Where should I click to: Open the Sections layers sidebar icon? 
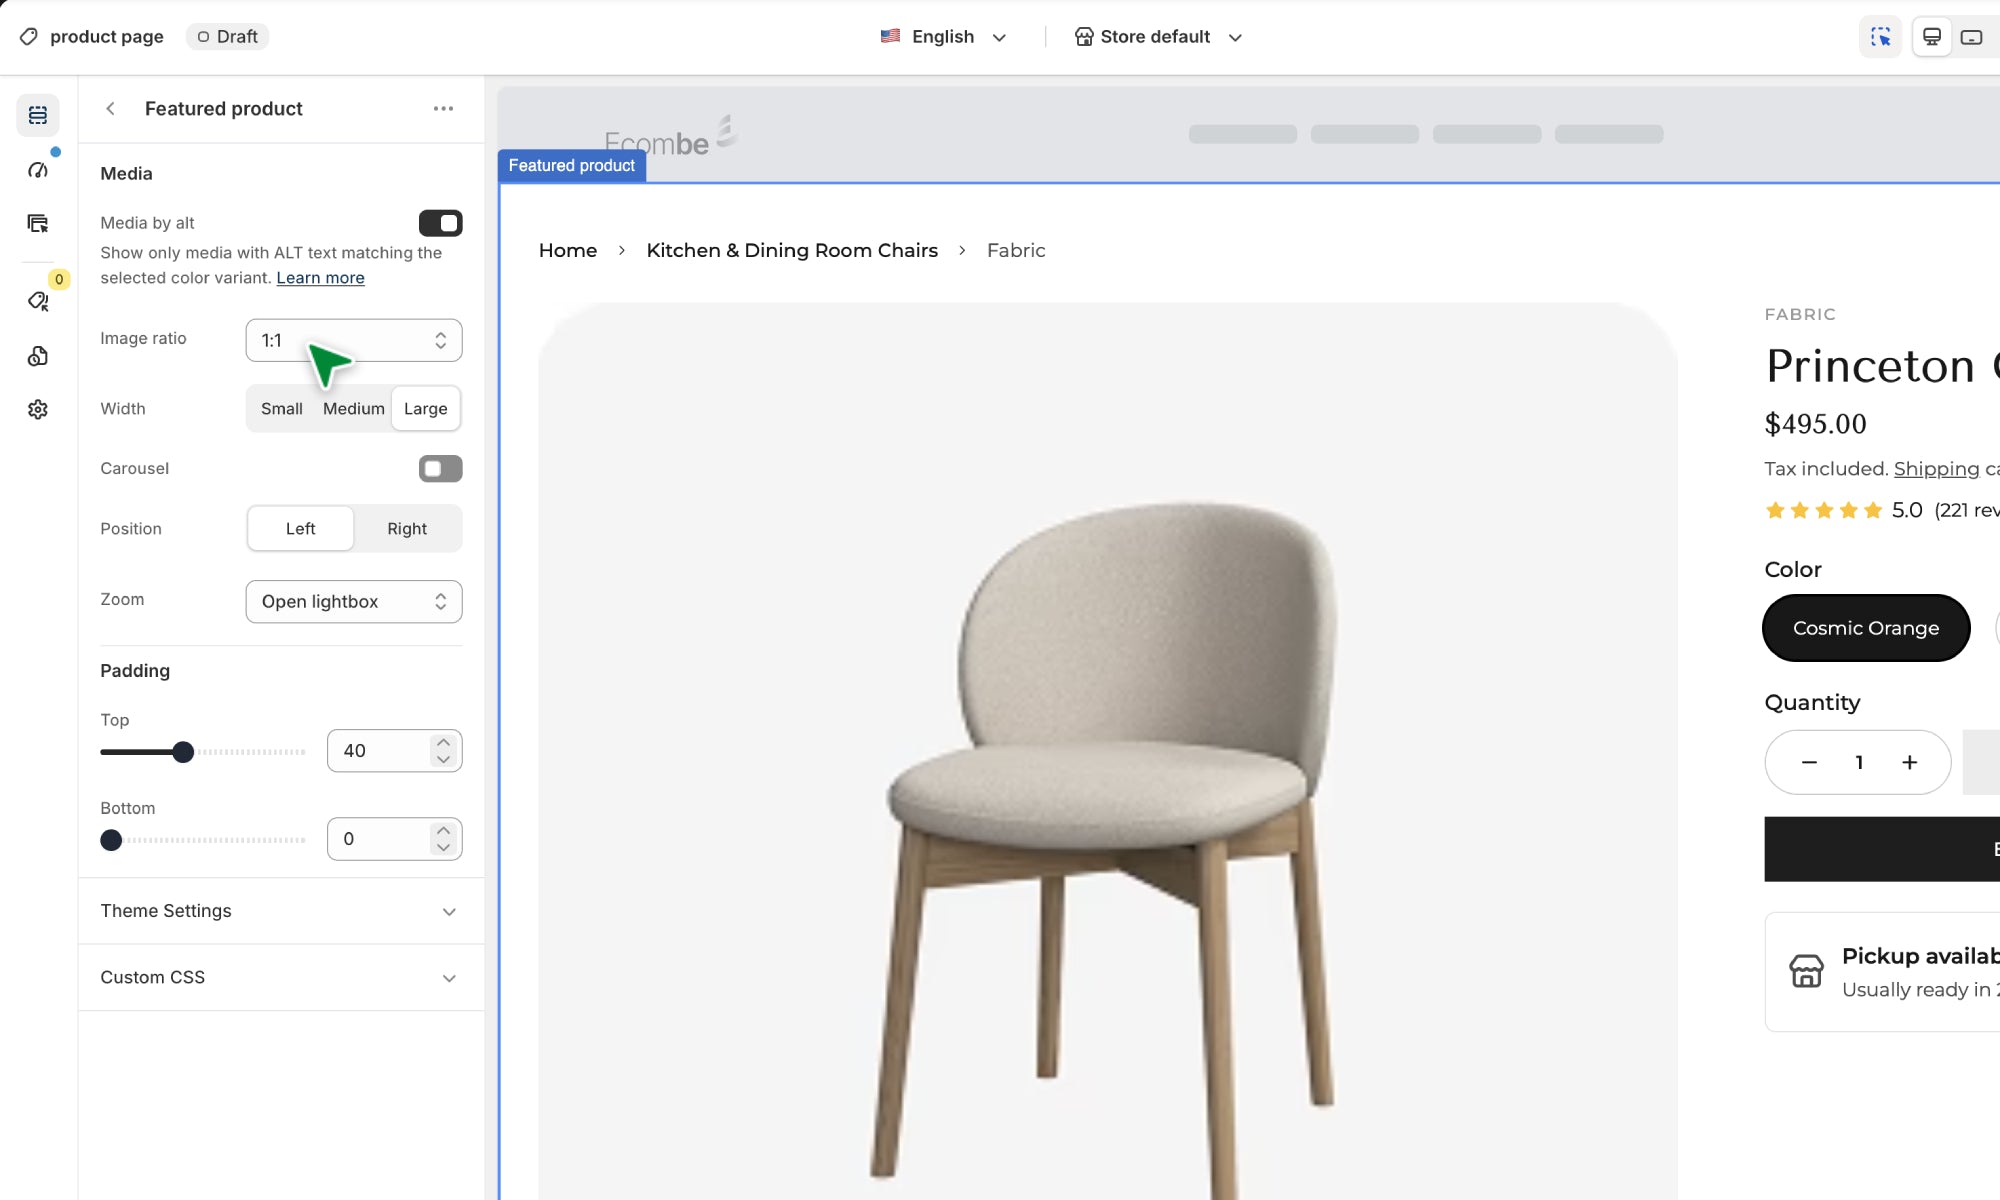tap(38, 115)
